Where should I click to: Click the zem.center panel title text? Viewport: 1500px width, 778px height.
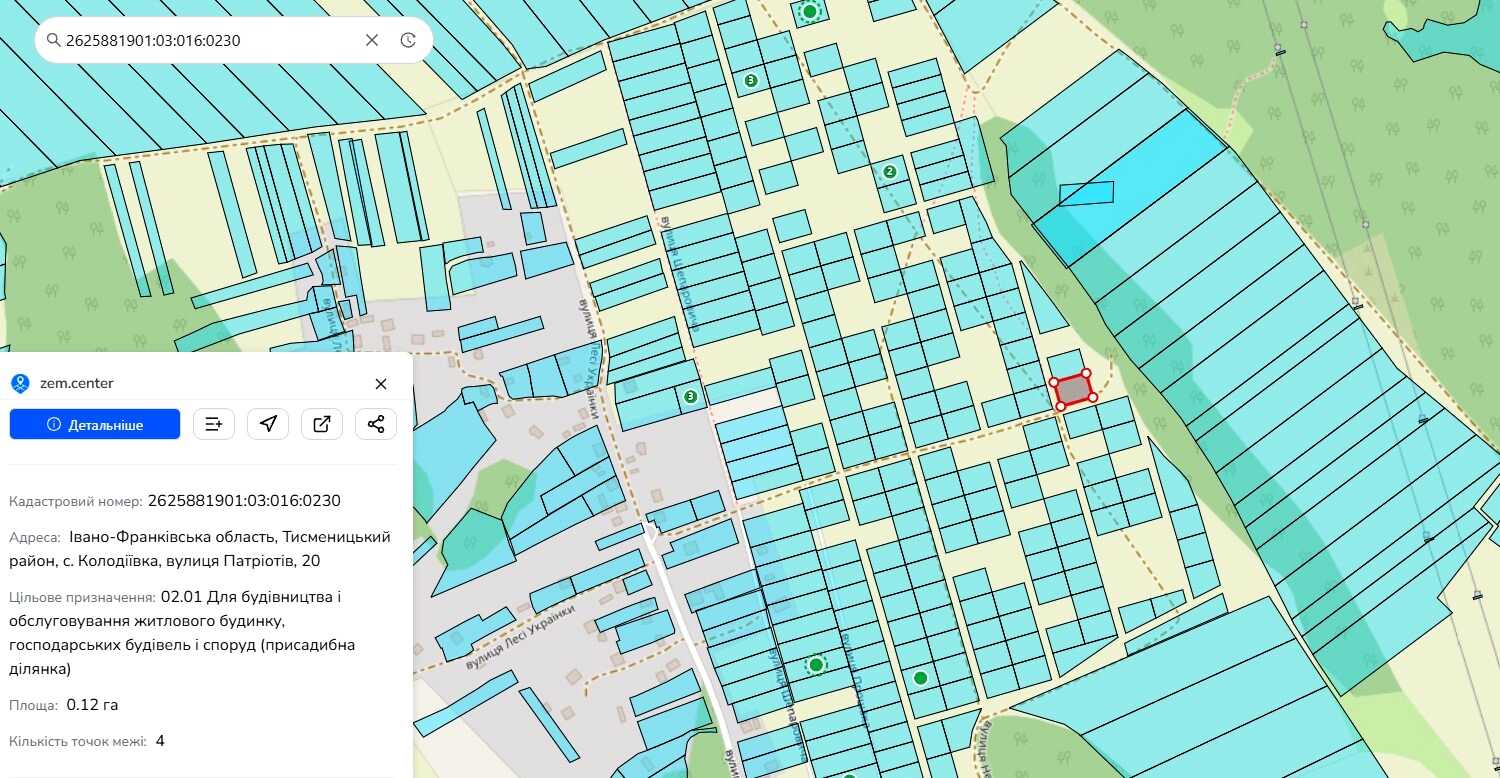click(77, 383)
